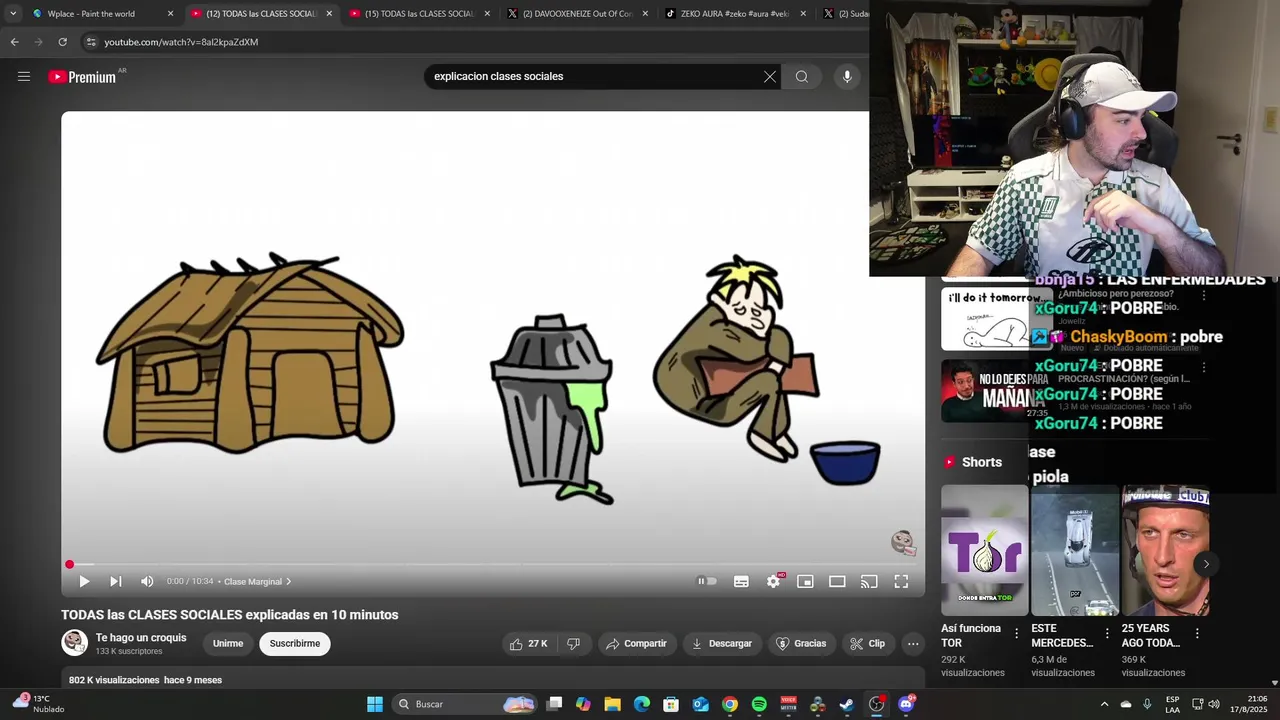
Task: Go to YouTube Premium home logo
Action: pyautogui.click(x=83, y=77)
